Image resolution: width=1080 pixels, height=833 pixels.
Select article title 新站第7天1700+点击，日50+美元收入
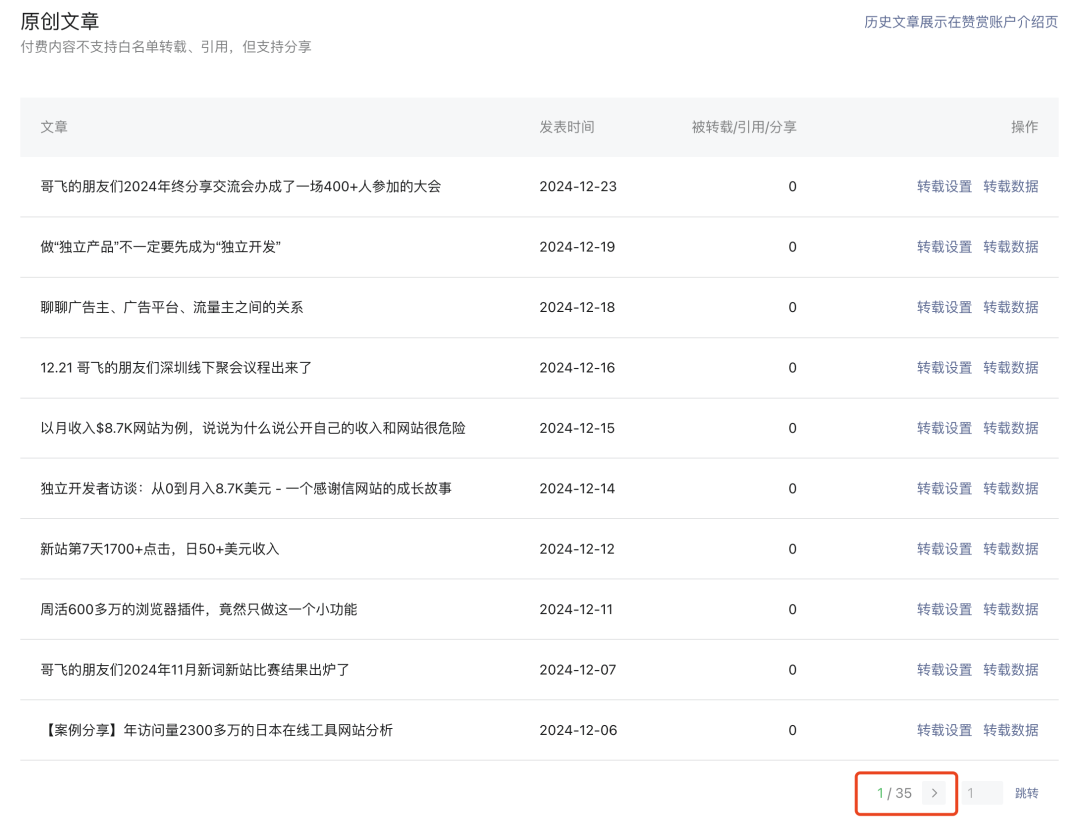click(x=160, y=549)
